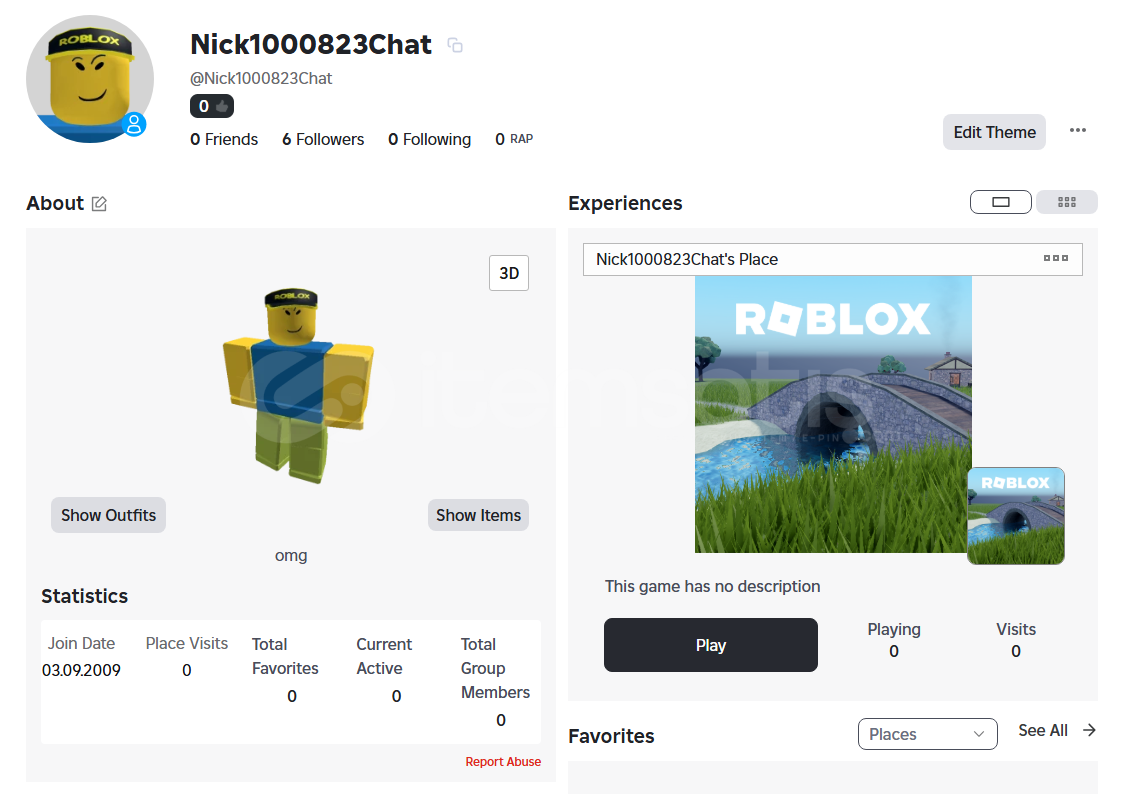Switch Experiences to slideshow view
Image resolution: width=1139 pixels, height=794 pixels.
pyautogui.click(x=1001, y=202)
